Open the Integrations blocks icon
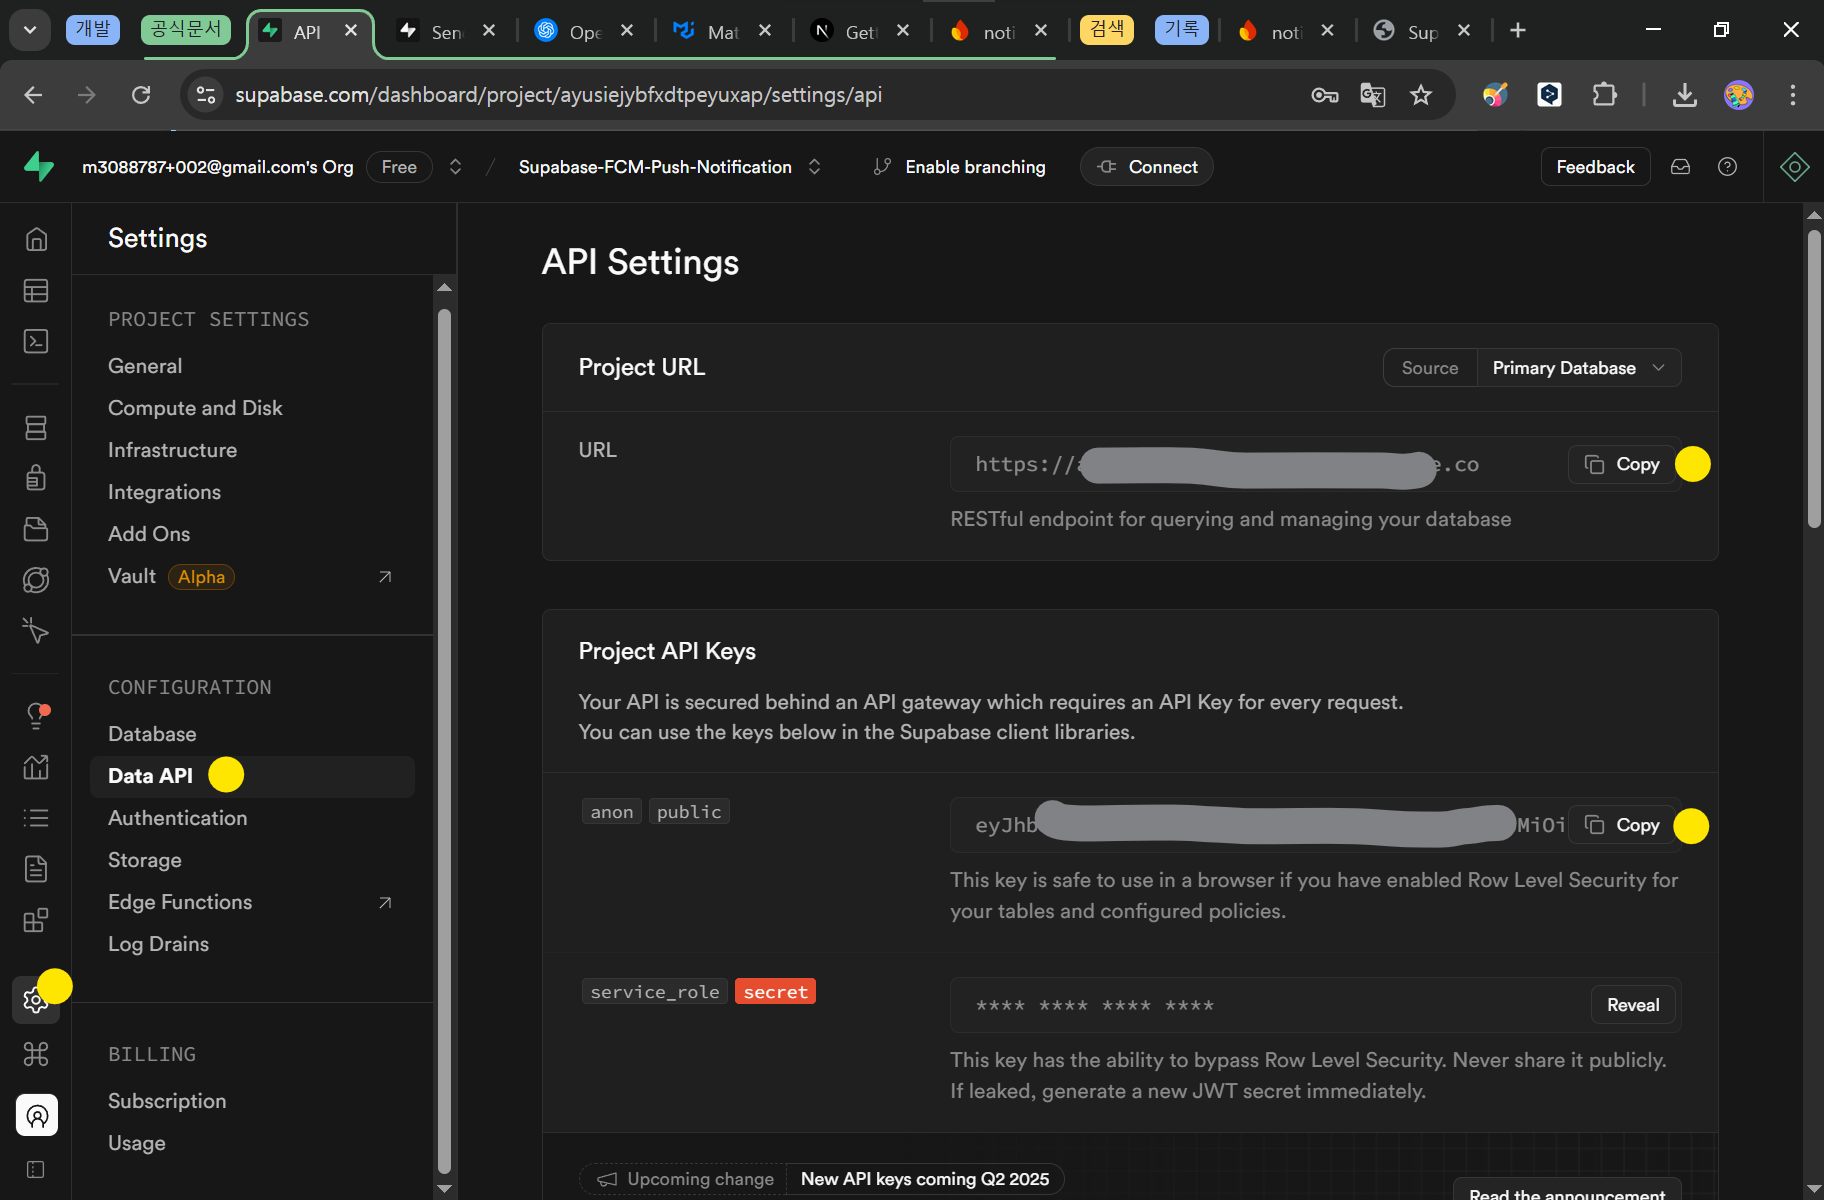 point(36,920)
